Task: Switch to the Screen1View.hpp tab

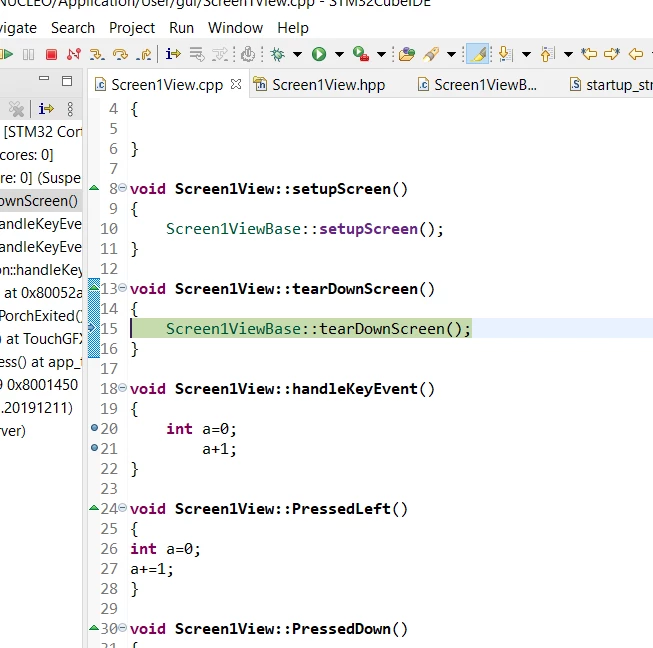Action: [320, 85]
